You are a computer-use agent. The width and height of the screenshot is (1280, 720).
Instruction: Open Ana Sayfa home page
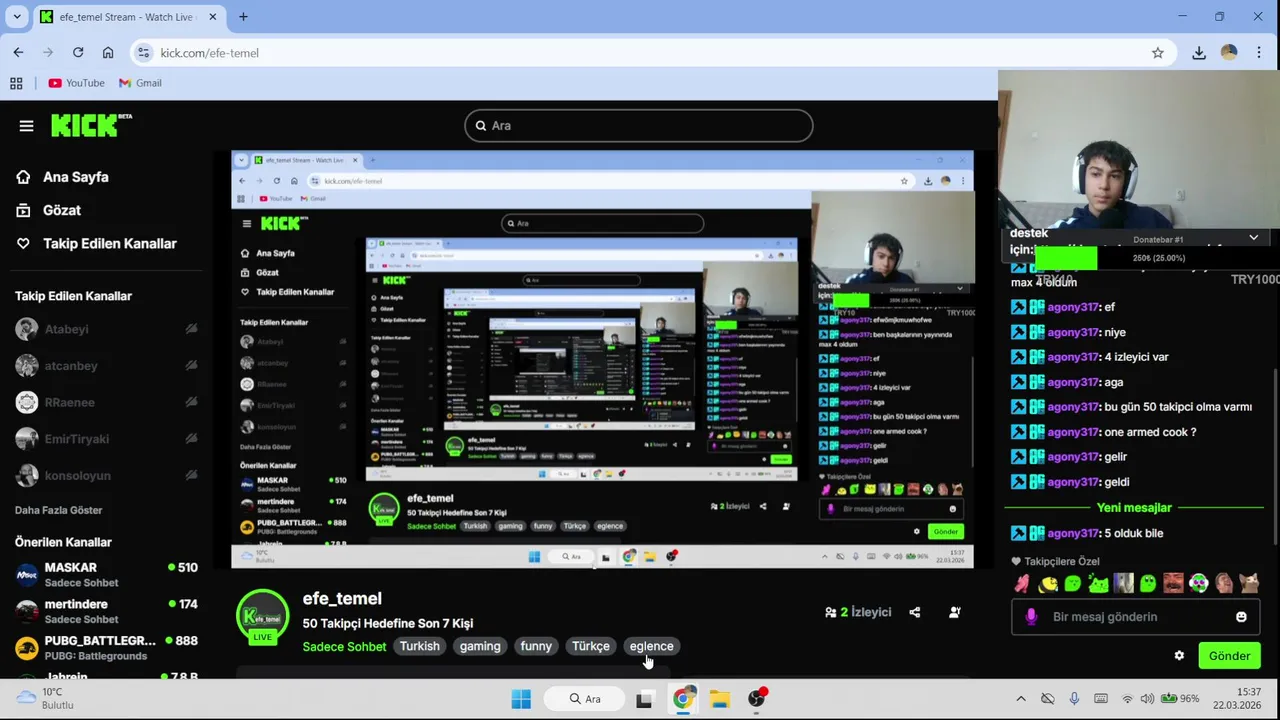pyautogui.click(x=62, y=177)
